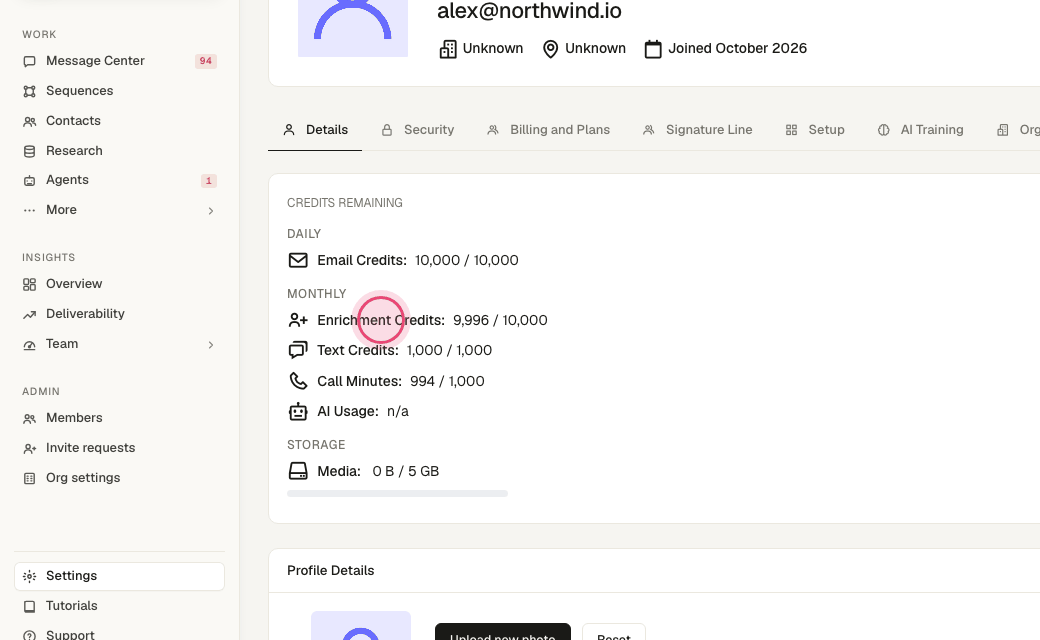
Task: Click the Research database icon
Action: tap(29, 151)
